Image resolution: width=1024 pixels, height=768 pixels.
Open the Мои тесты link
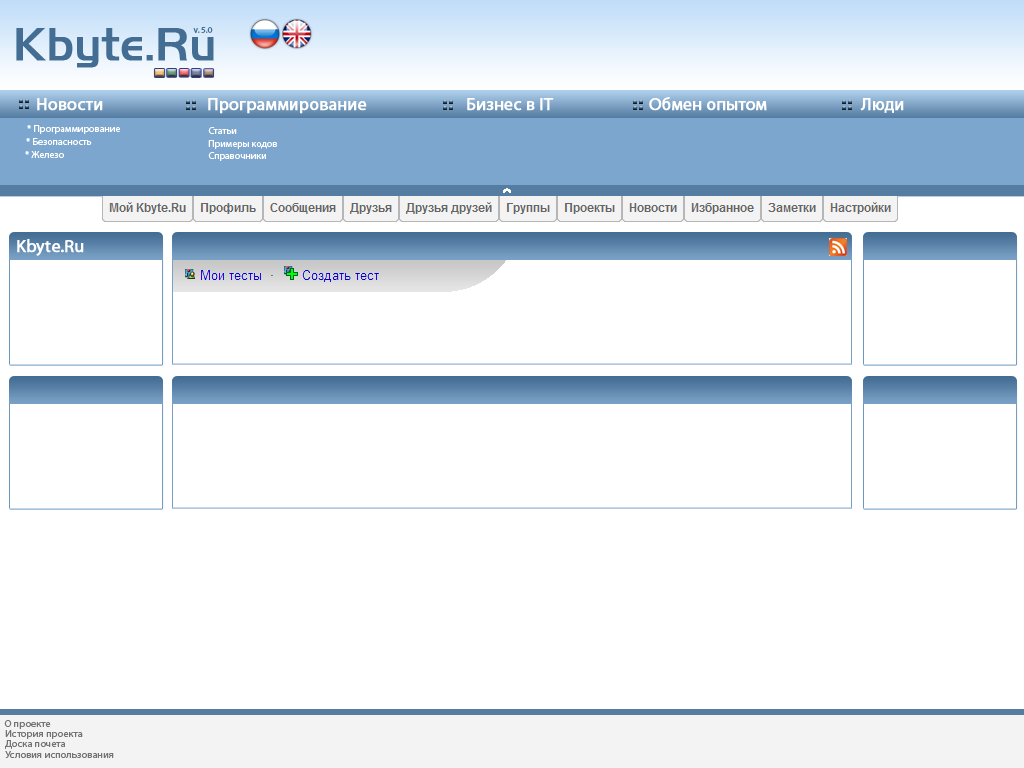[231, 276]
